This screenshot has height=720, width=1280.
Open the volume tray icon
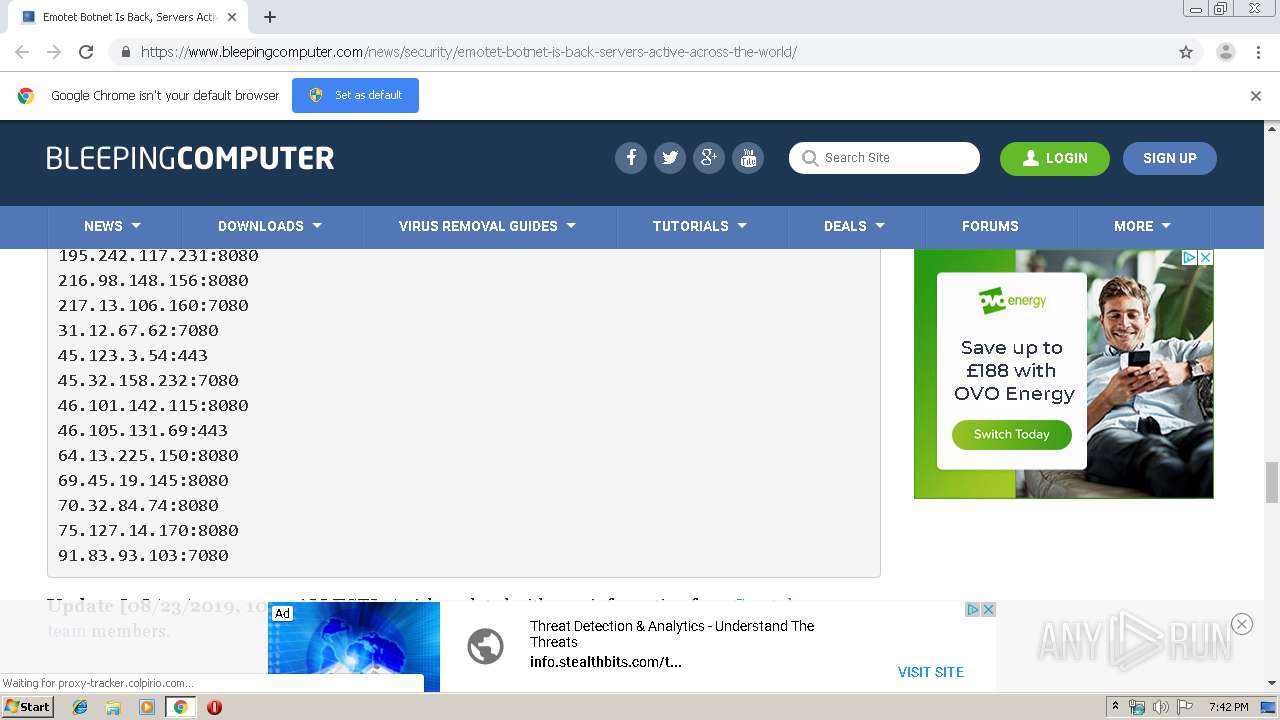click(x=1161, y=707)
